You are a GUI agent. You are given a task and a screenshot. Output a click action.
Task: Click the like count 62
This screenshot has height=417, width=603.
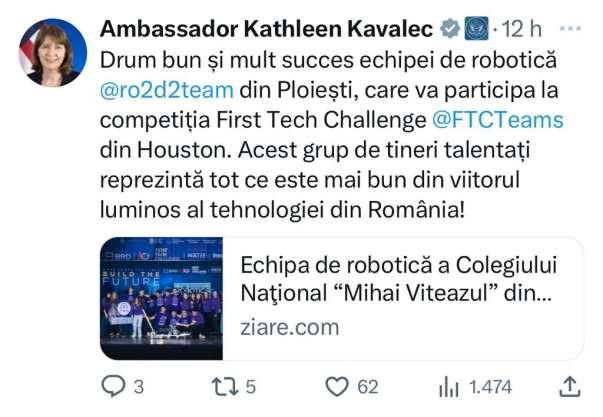[x=368, y=387]
